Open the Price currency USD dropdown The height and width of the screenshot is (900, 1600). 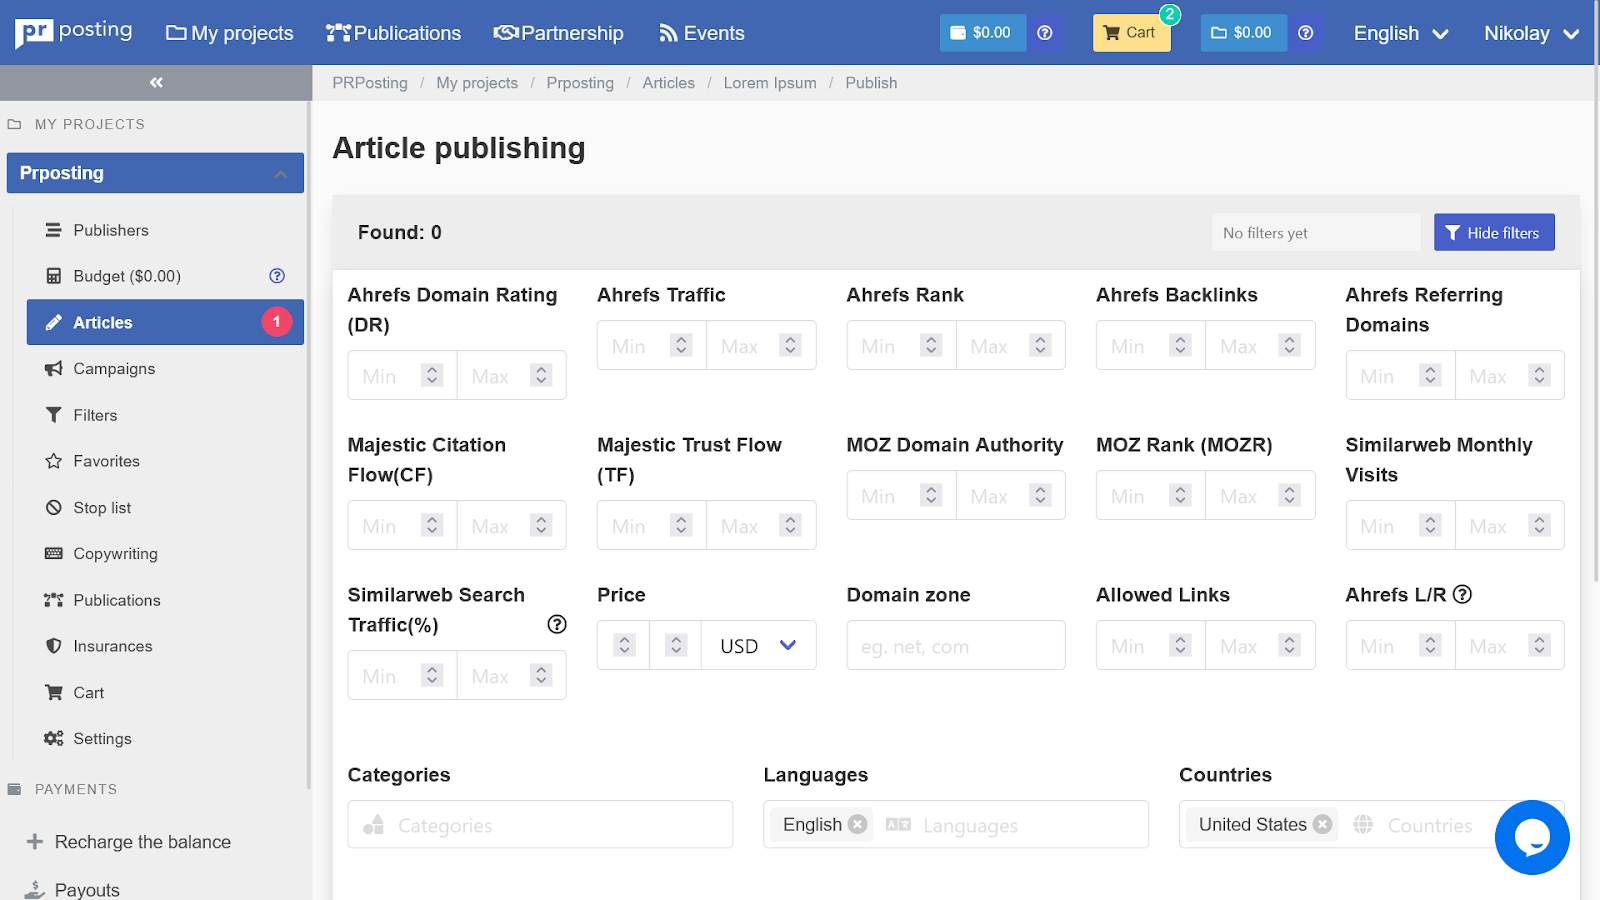click(x=758, y=646)
